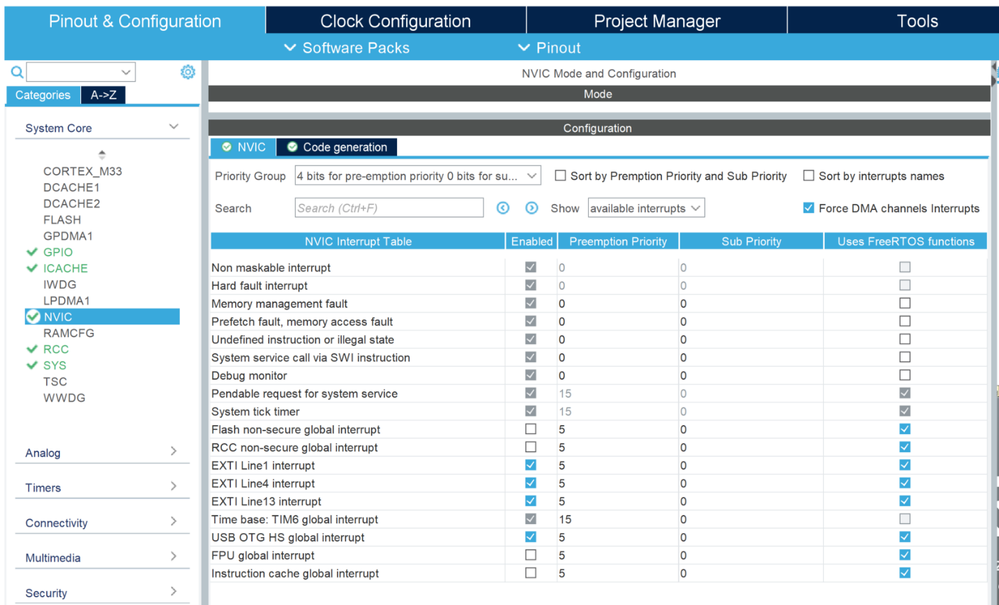Enable FPU global interrupt checkbox
Image resolution: width=999 pixels, height=605 pixels.
pyautogui.click(x=531, y=555)
